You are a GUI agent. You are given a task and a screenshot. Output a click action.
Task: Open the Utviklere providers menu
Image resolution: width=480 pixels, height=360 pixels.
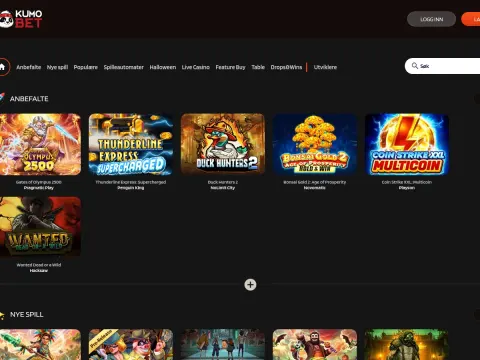325,67
